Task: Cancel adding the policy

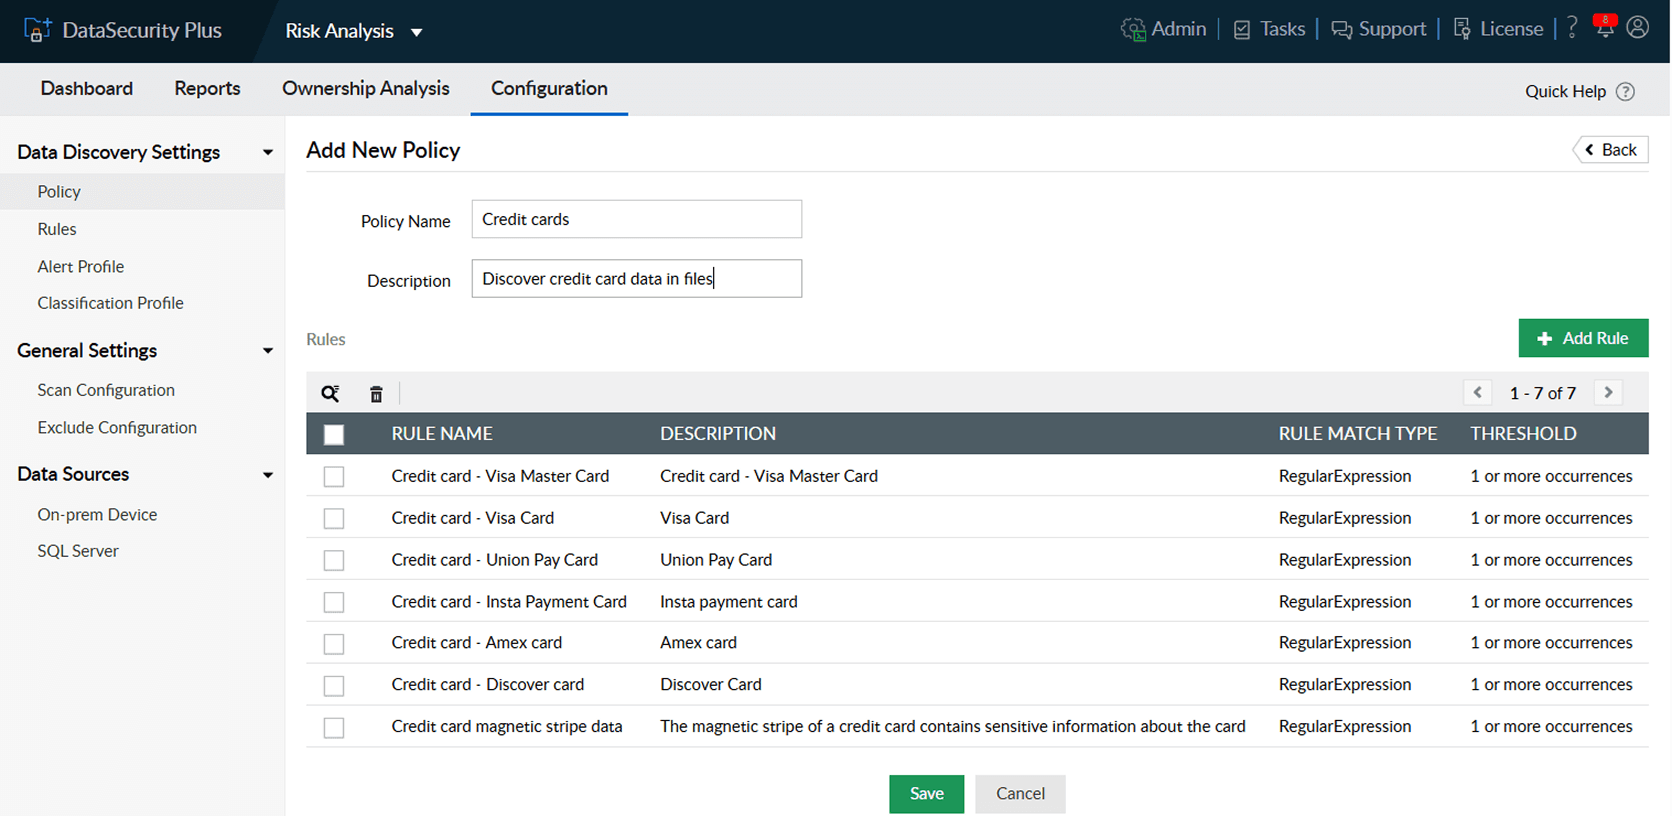Action: [1020, 794]
